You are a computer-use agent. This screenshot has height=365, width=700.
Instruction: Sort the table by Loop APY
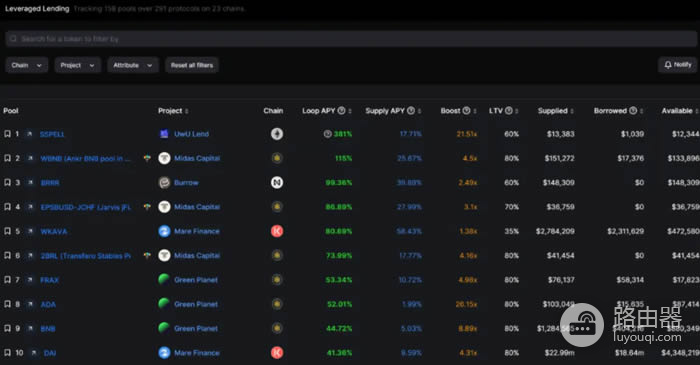pos(350,111)
